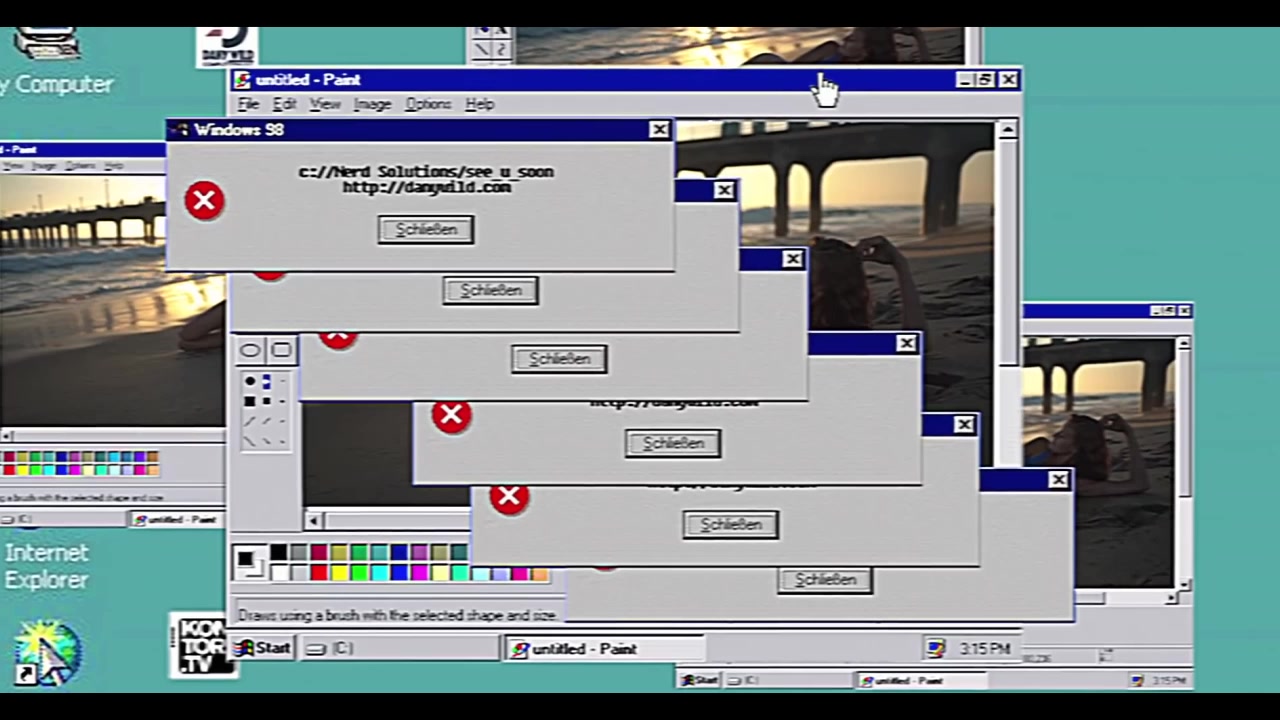
Task: Pick purple from Paint color palette
Action: pyautogui.click(x=419, y=553)
